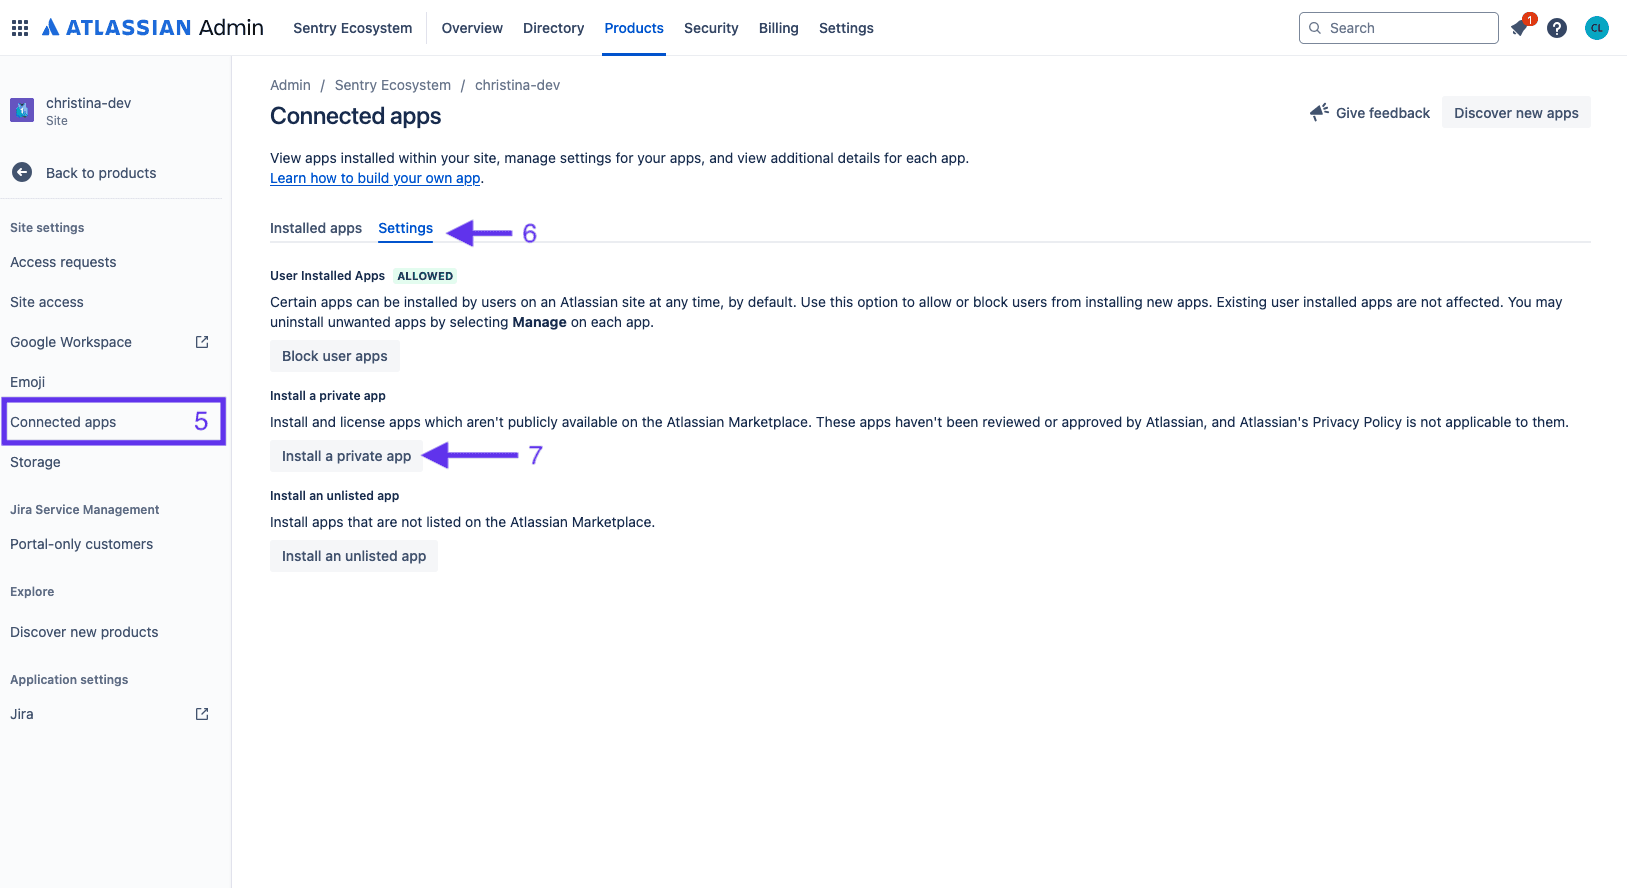This screenshot has height=888, width=1627.
Task: Click the Install an unlisted app heading
Action: (334, 496)
